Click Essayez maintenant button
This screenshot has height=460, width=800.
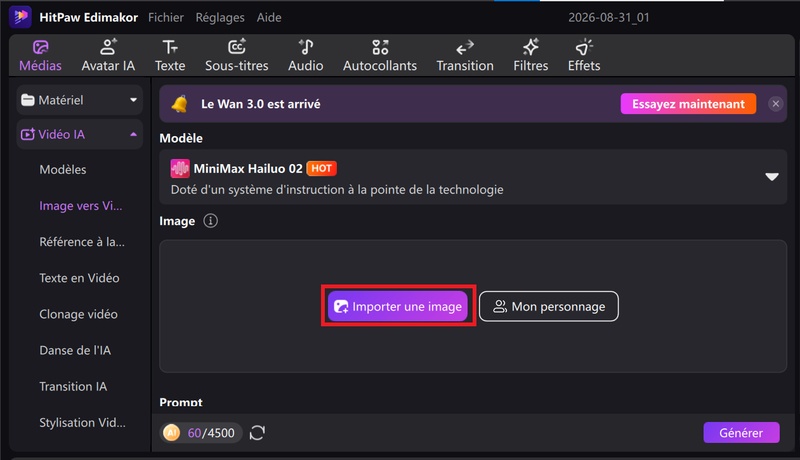click(x=688, y=104)
